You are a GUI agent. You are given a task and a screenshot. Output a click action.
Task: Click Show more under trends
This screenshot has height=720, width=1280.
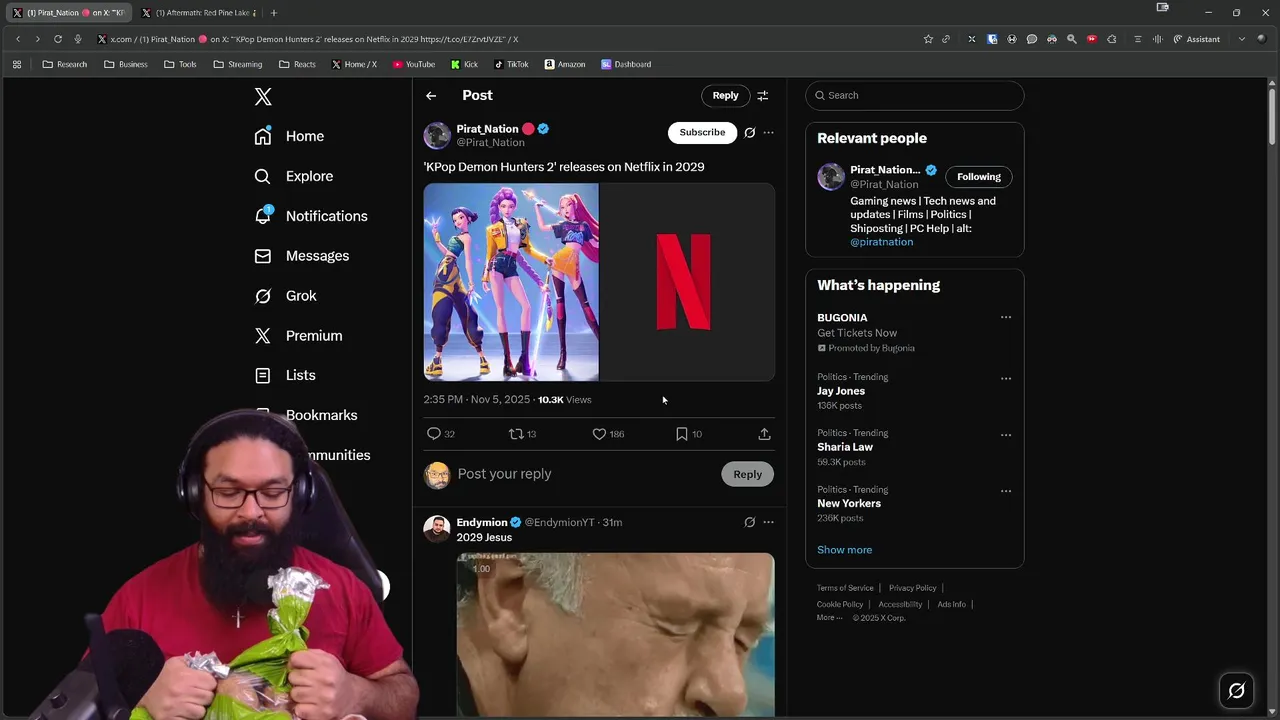pyautogui.click(x=844, y=550)
